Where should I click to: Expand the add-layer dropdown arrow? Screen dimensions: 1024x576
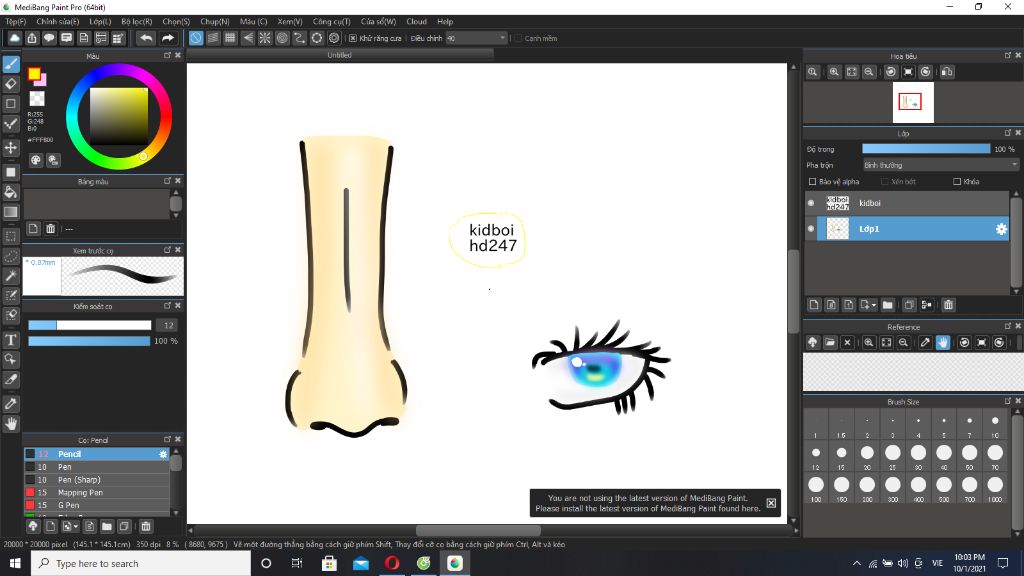click(874, 305)
